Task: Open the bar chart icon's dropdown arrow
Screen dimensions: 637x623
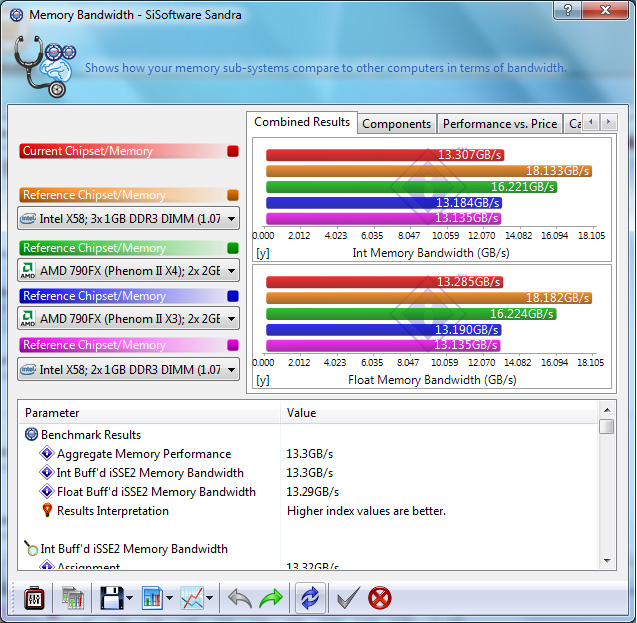Action: point(169,598)
